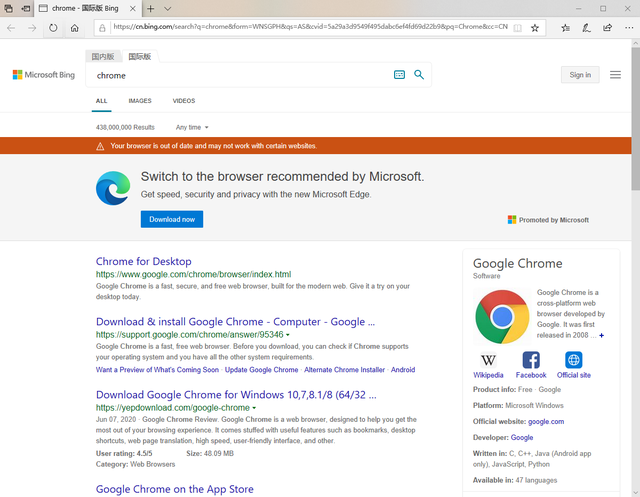Open the browser home page
Viewport: 640px width, 497px height.
[74, 28]
